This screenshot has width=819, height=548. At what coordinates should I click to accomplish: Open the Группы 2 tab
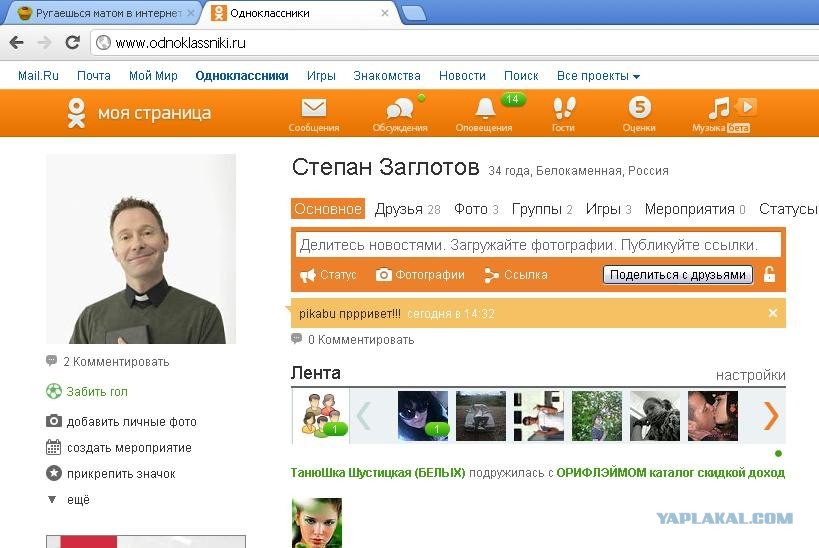542,209
